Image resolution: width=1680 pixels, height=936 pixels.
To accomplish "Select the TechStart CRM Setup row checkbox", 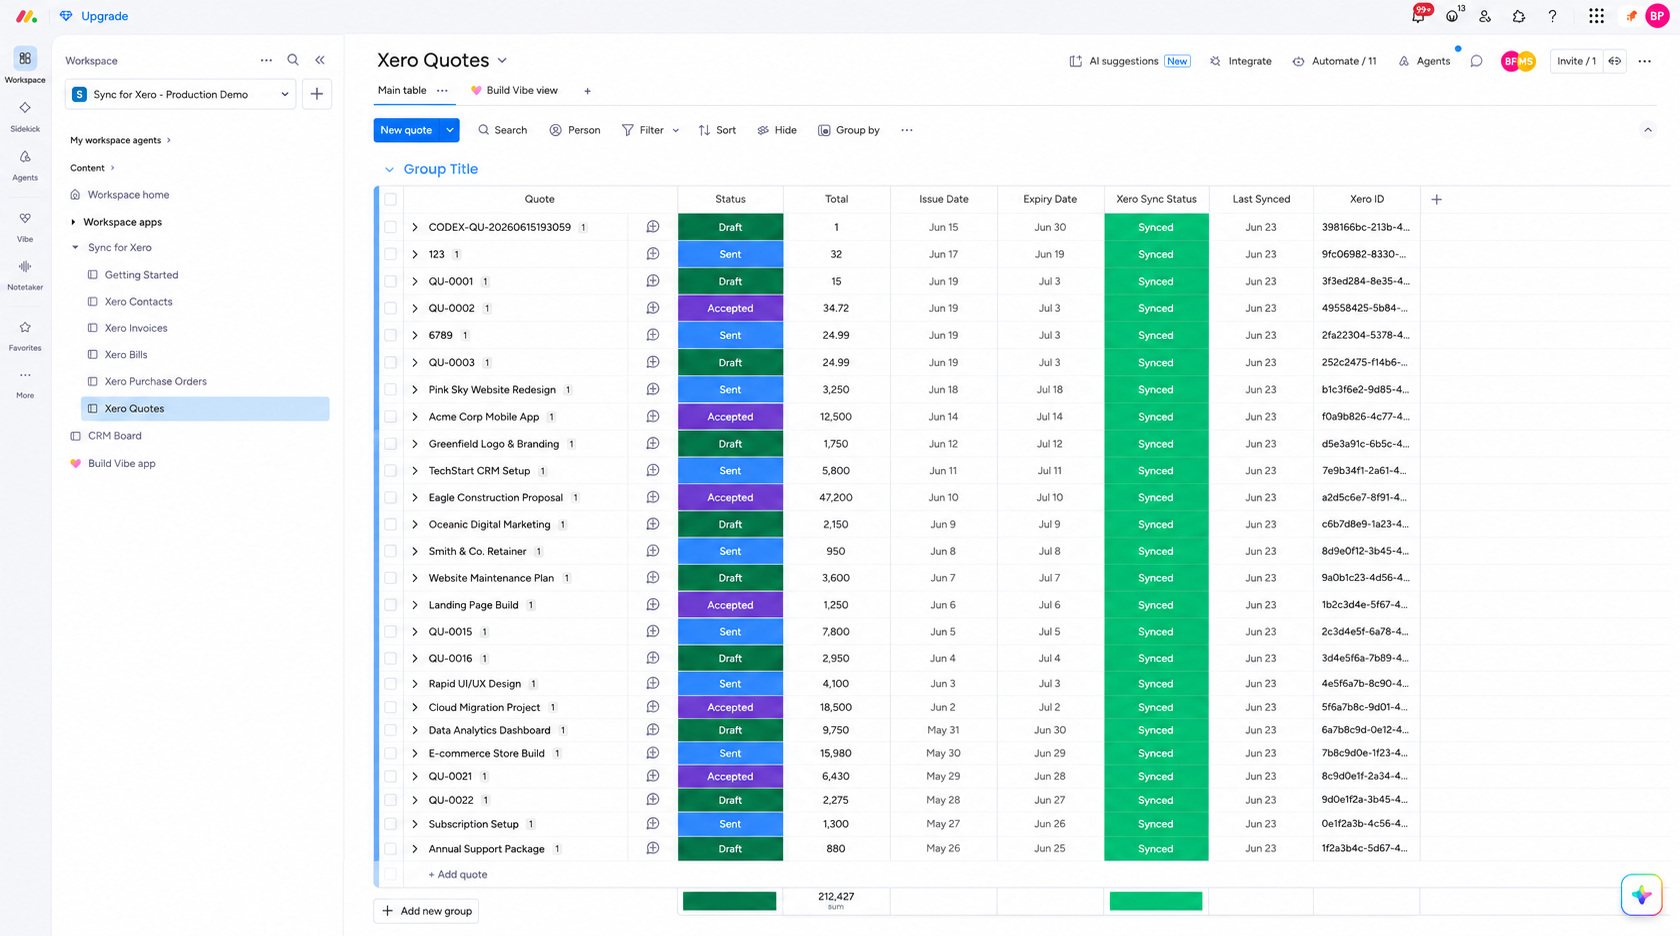I will [x=391, y=470].
